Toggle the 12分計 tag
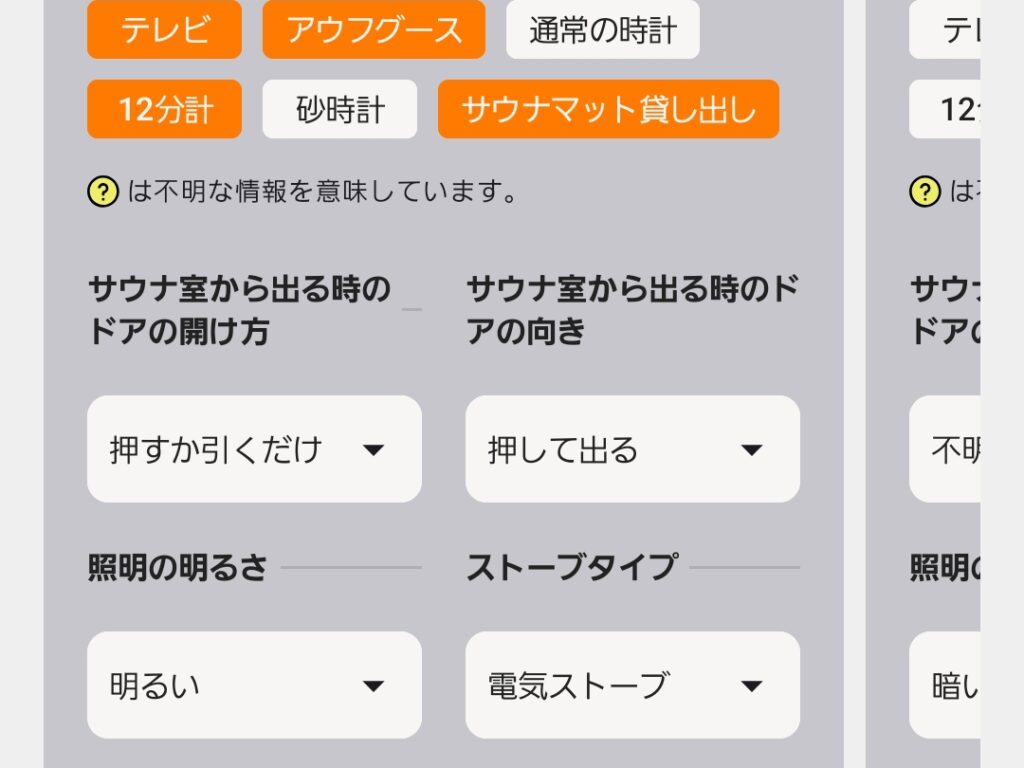 pos(163,109)
